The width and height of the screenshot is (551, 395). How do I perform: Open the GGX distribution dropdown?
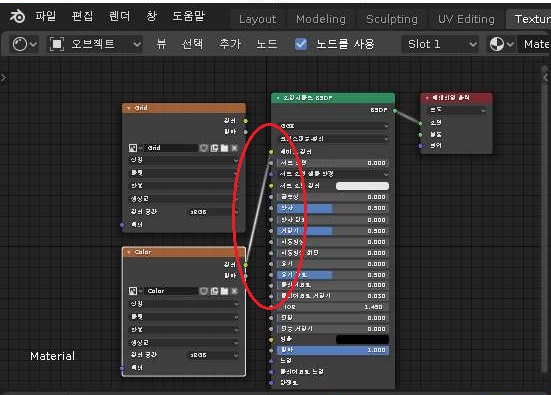point(334,126)
